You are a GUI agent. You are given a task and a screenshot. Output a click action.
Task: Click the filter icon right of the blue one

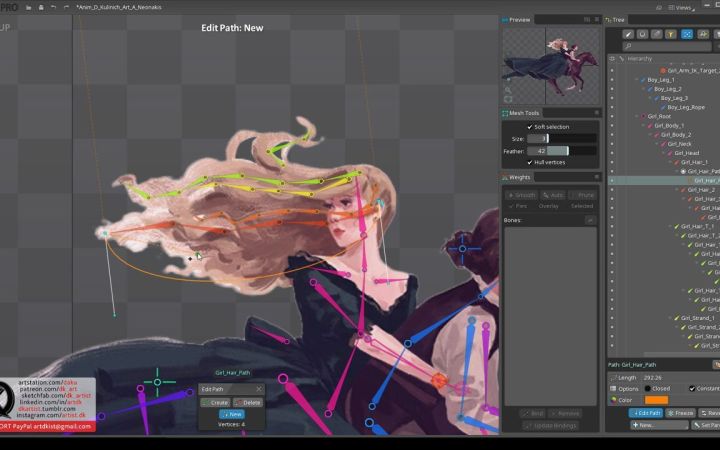[x=703, y=34]
